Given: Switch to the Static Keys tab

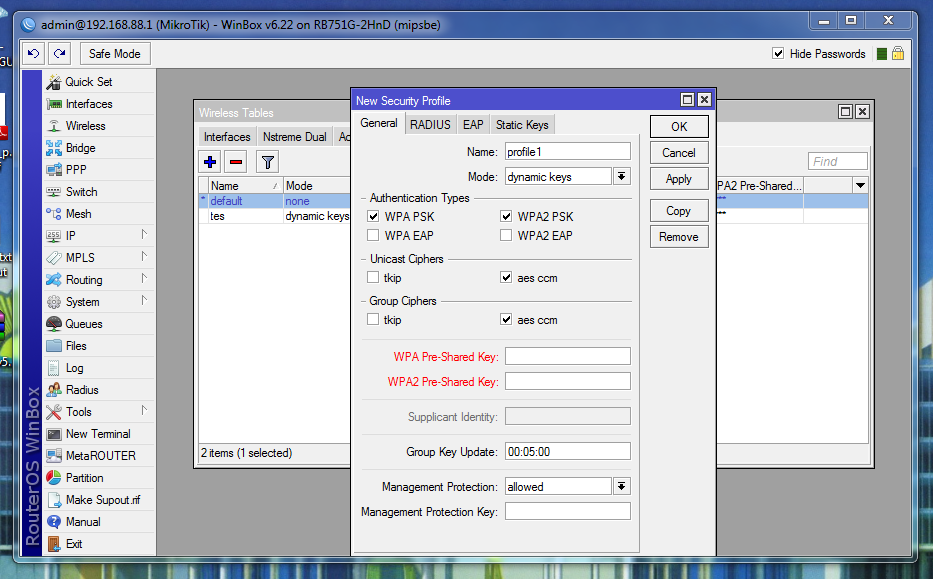Looking at the screenshot, I should [x=522, y=125].
